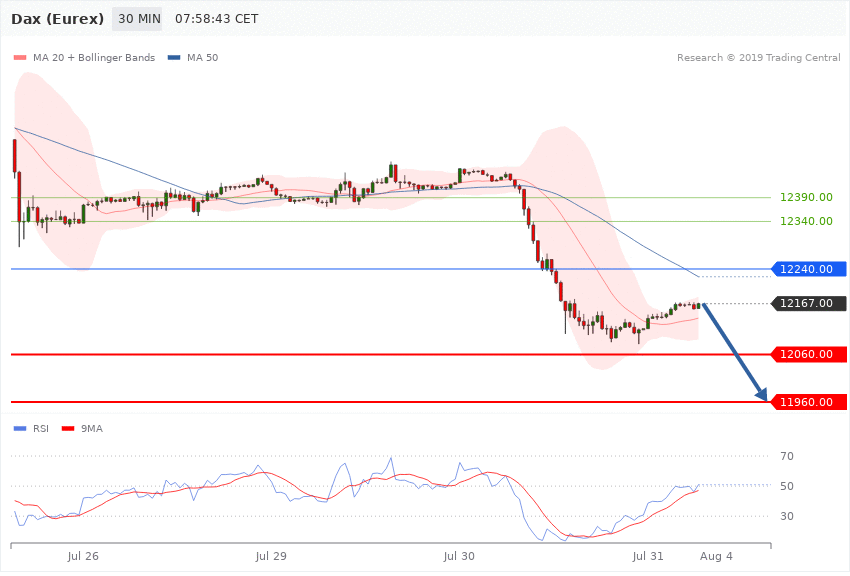
Task: Click the MA 20 + Bollinger Bands legend label
Action: click(x=94, y=58)
